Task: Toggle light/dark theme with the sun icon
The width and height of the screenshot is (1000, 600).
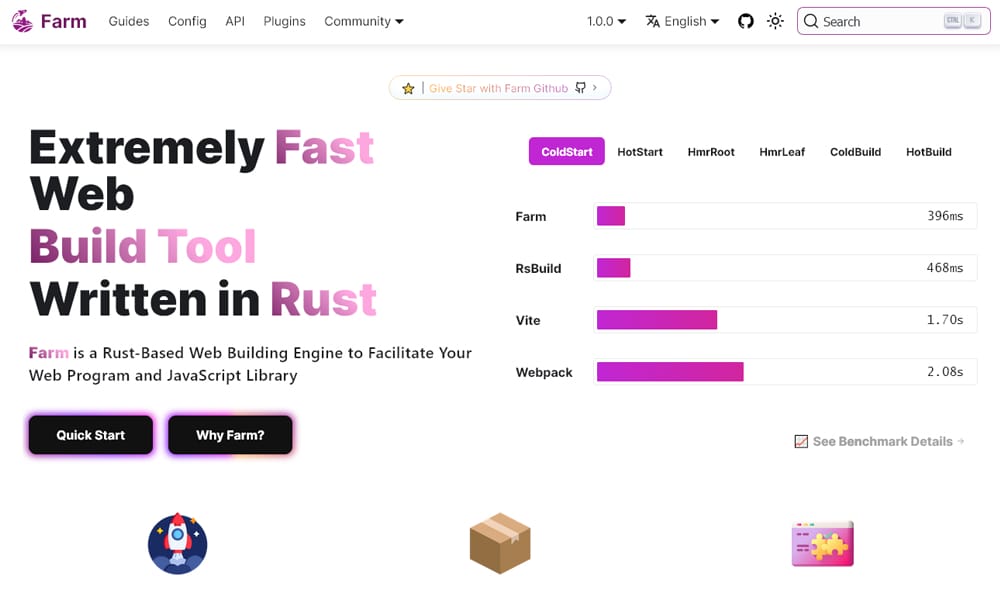Action: tap(775, 20)
